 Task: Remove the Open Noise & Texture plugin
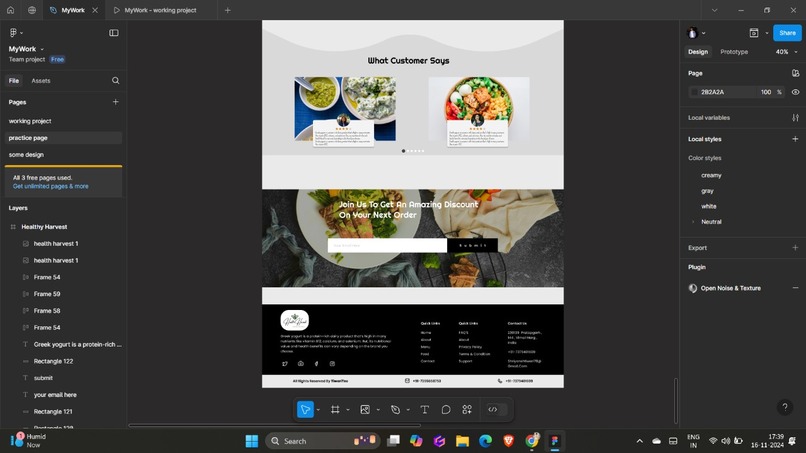tap(795, 288)
